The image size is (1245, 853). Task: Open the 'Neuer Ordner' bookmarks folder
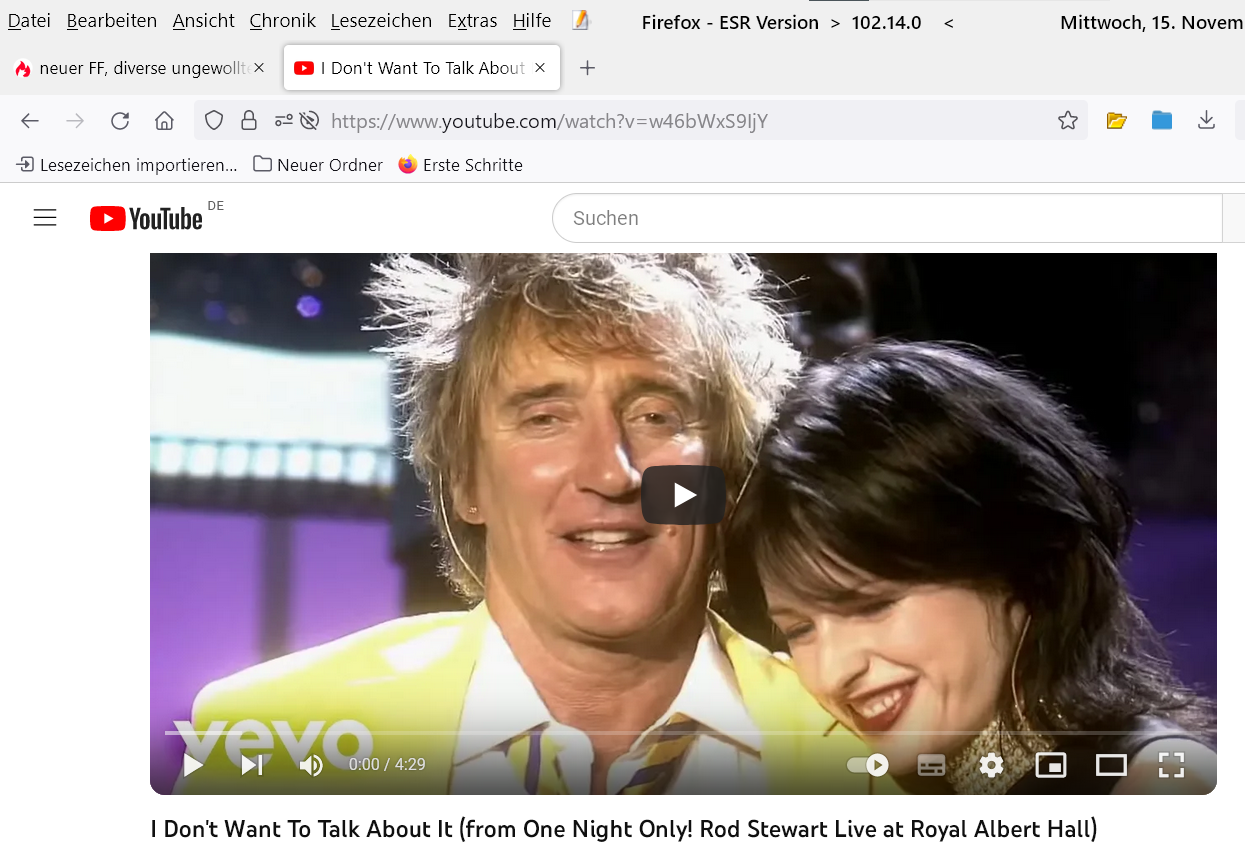pyautogui.click(x=318, y=165)
